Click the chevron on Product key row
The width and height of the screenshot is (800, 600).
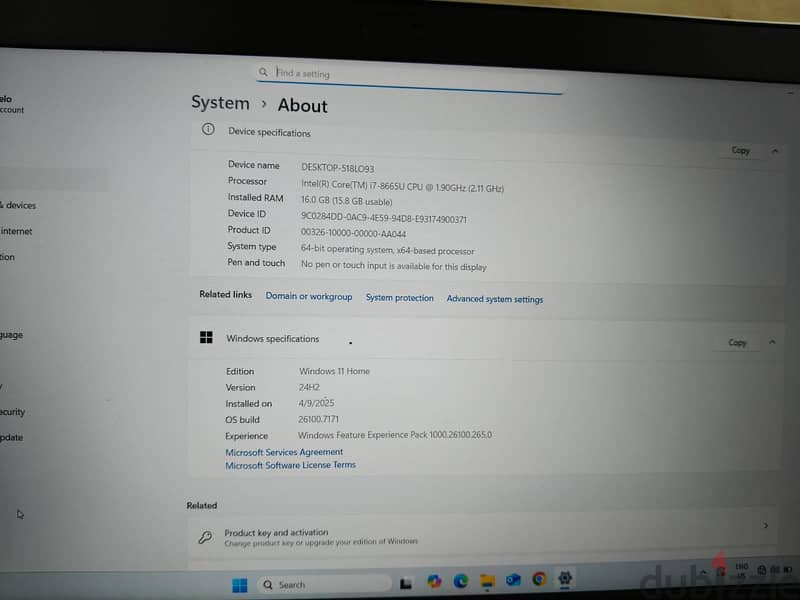click(766, 526)
